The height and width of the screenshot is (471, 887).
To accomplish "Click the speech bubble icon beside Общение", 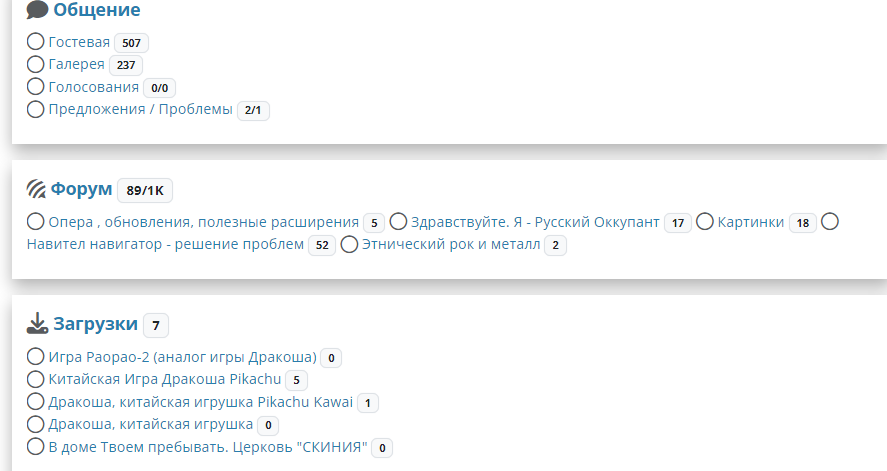I will coord(37,11).
